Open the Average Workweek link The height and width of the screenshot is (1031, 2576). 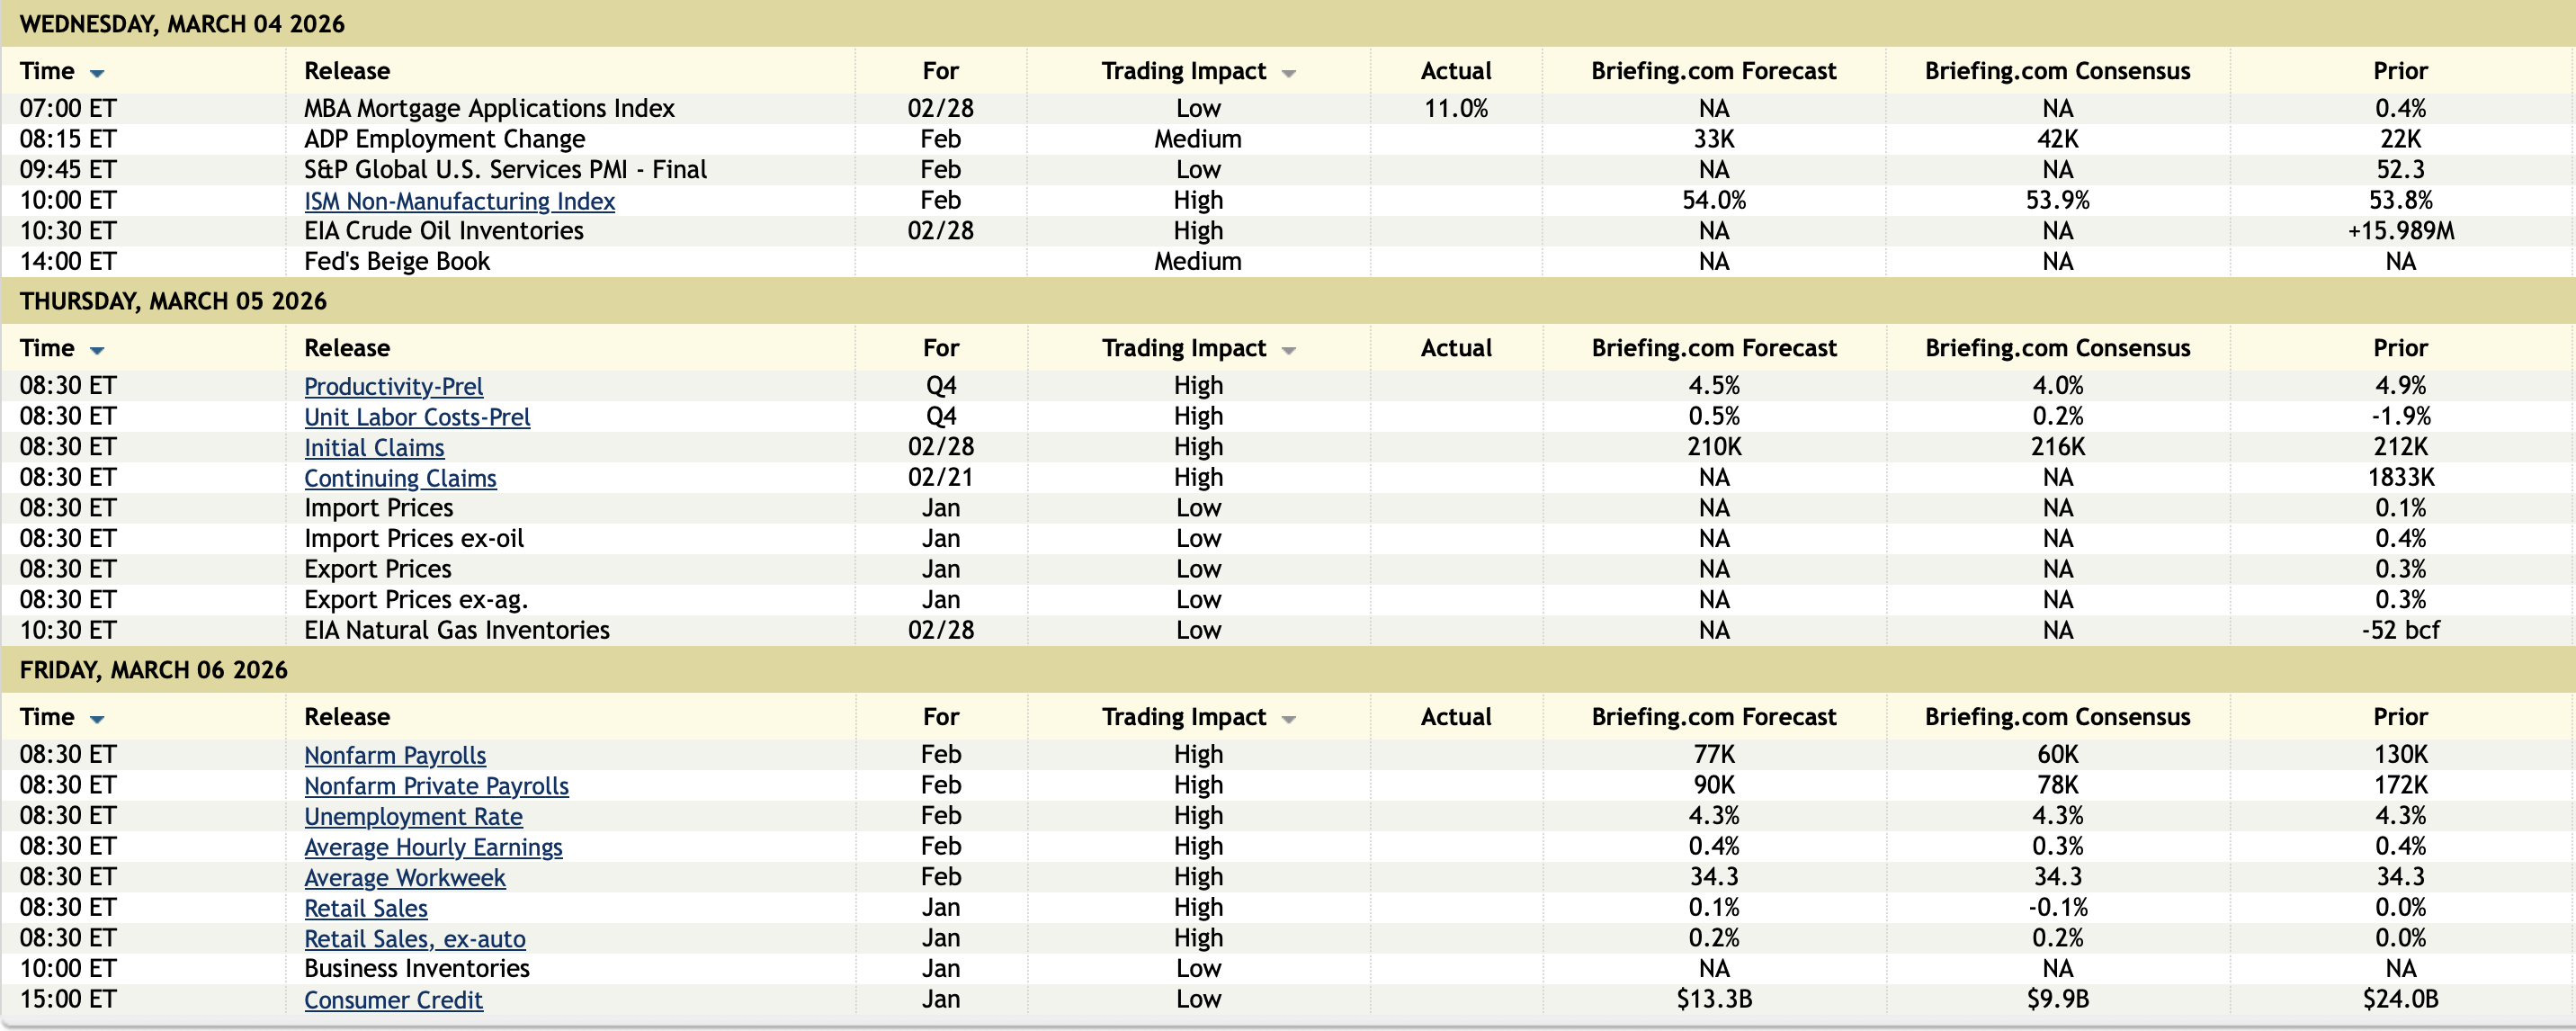click(405, 877)
